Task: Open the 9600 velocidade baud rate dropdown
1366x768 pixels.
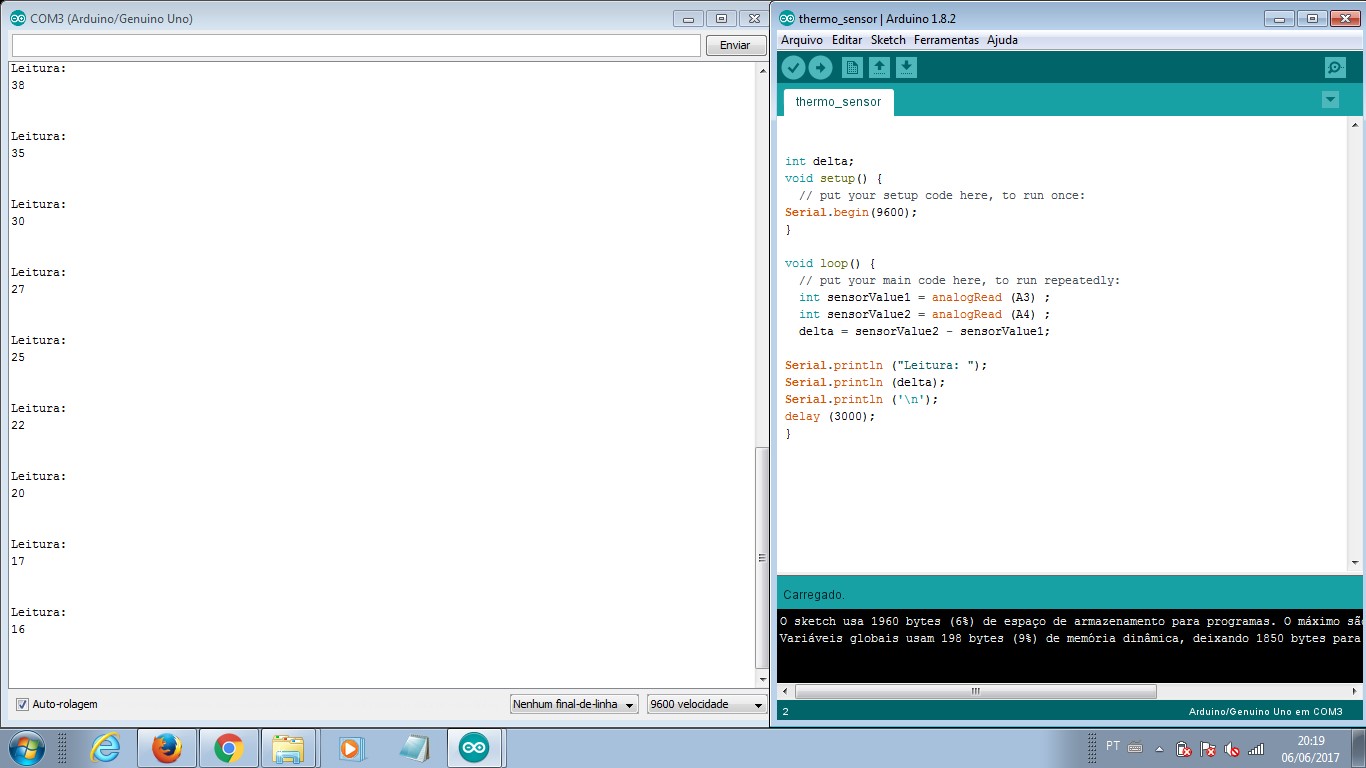Action: [706, 704]
